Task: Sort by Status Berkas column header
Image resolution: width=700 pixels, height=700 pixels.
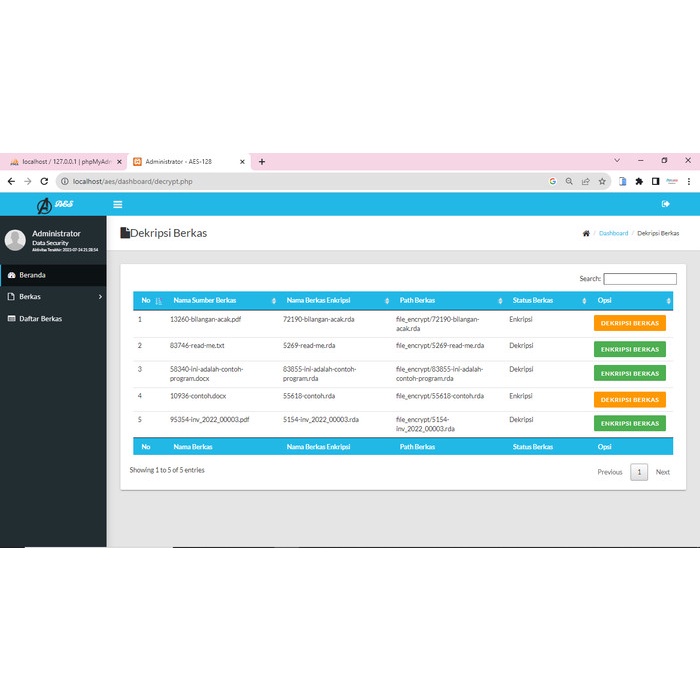Action: tap(548, 300)
